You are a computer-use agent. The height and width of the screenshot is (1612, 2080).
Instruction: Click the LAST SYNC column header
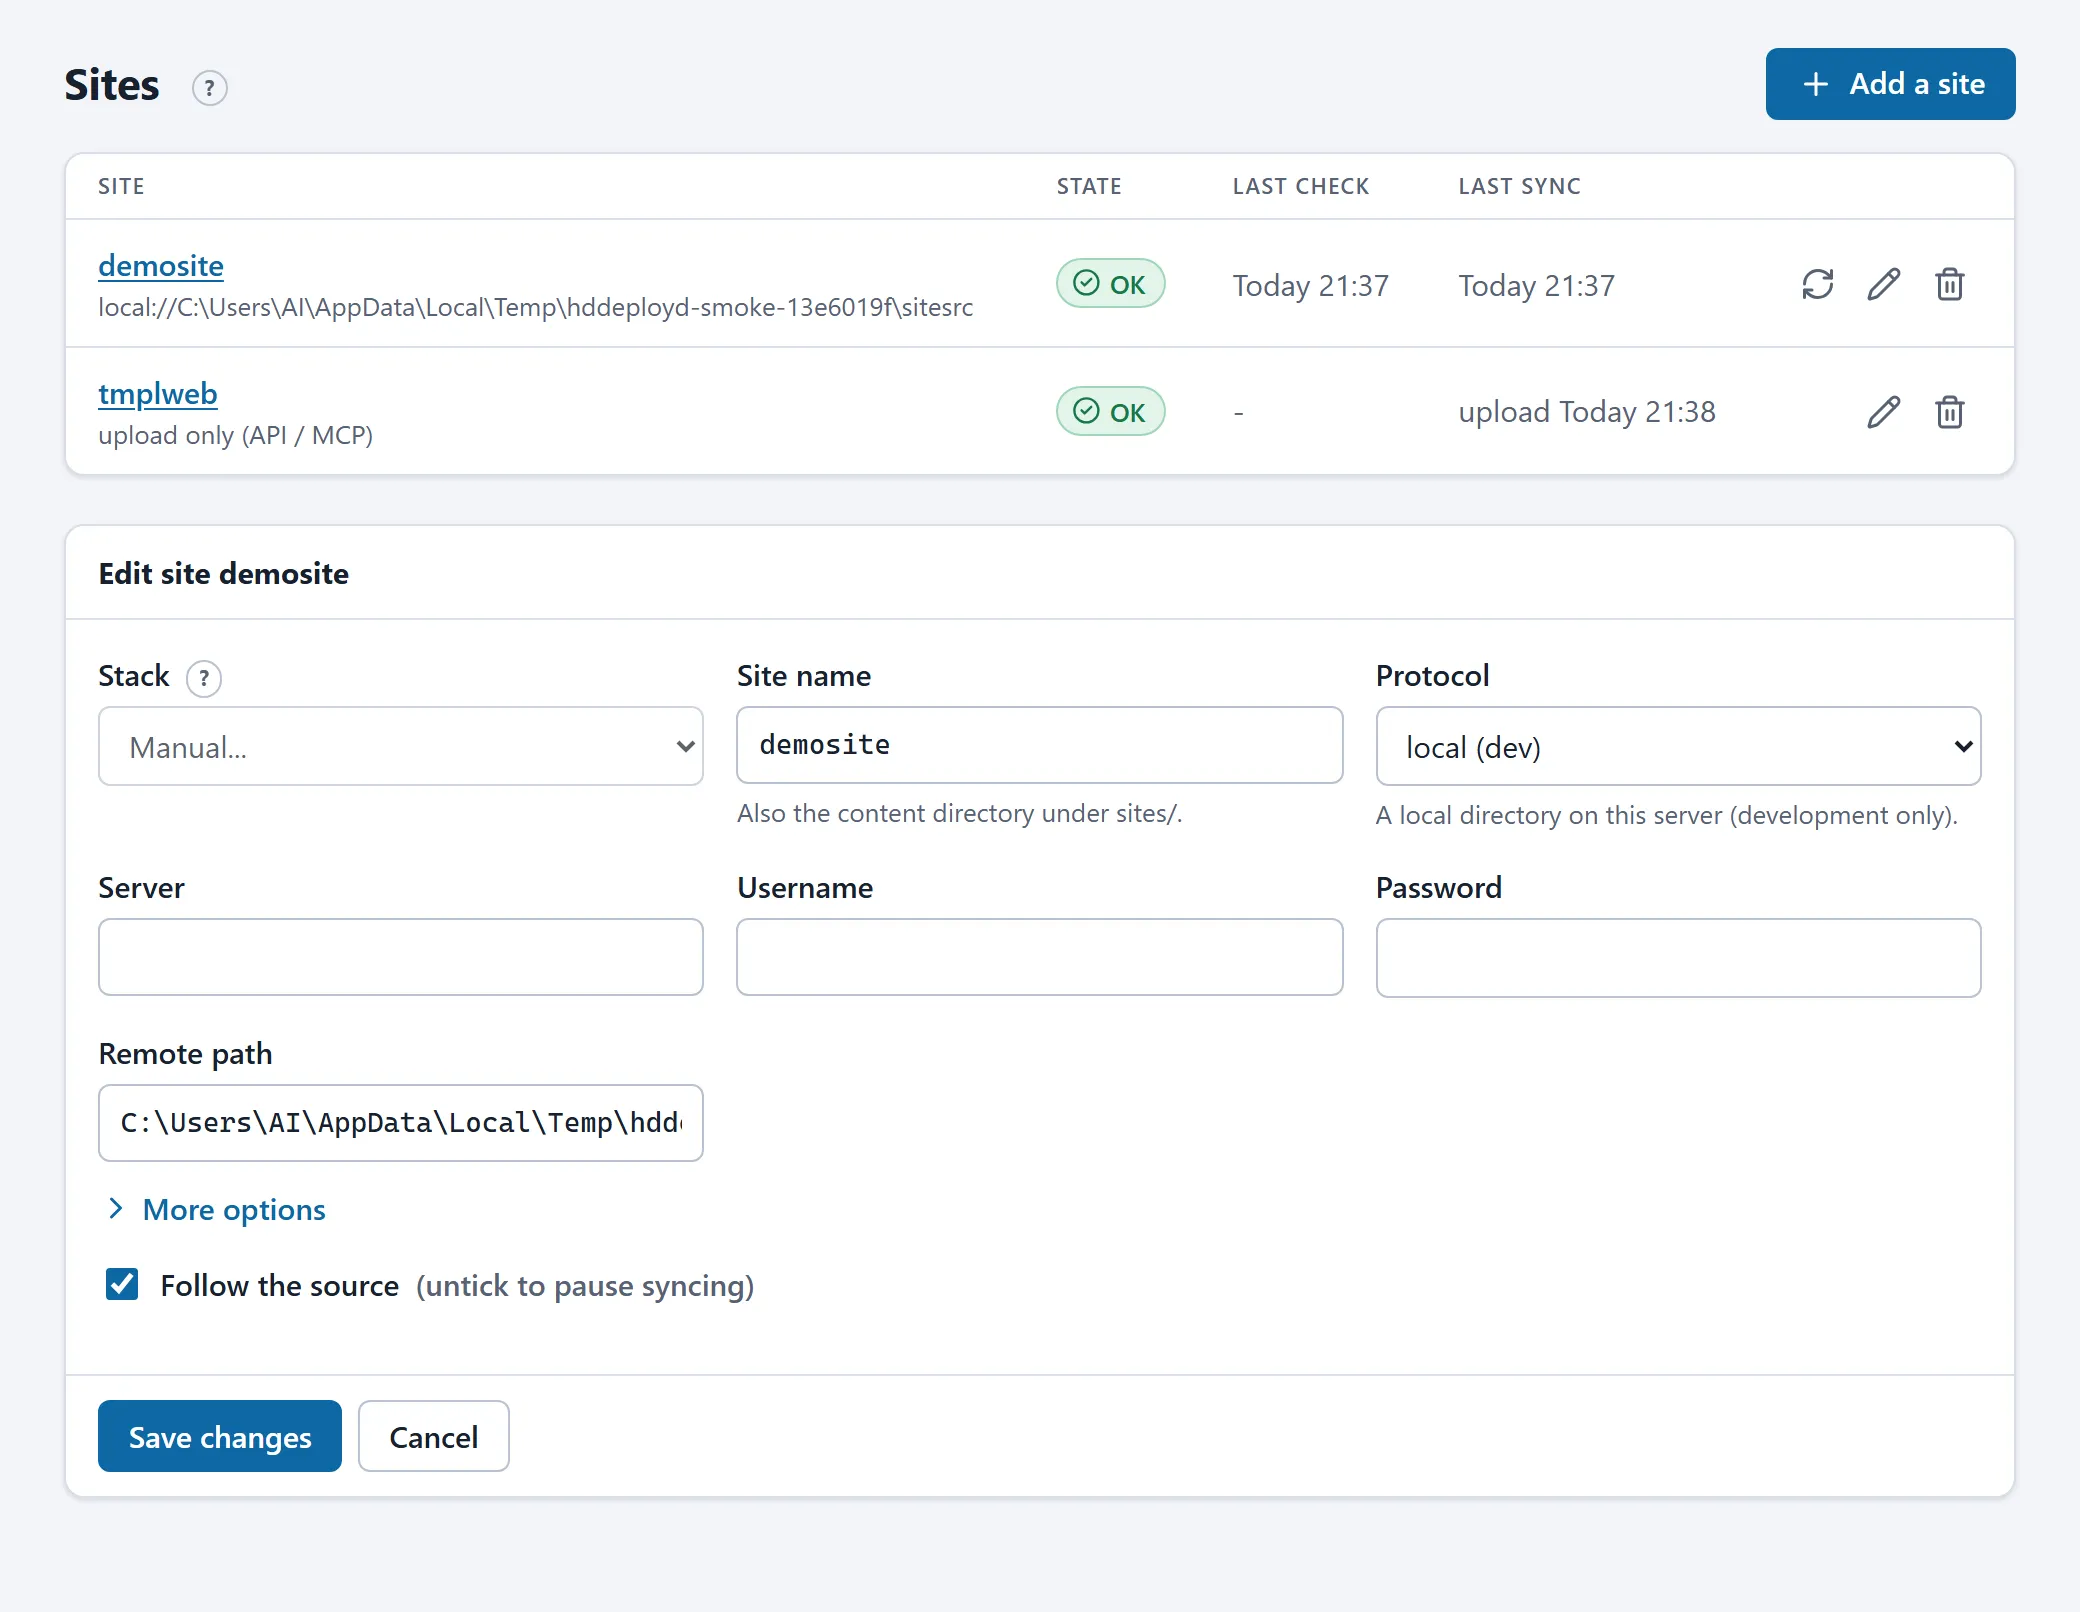tap(1519, 186)
